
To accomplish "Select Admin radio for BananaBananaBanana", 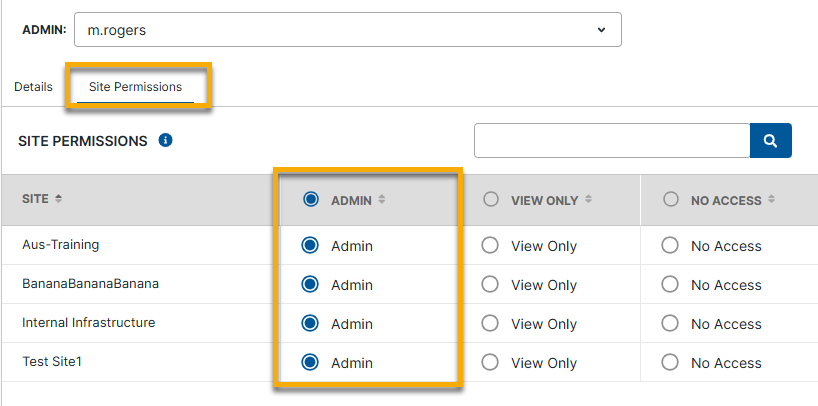I will pos(311,285).
